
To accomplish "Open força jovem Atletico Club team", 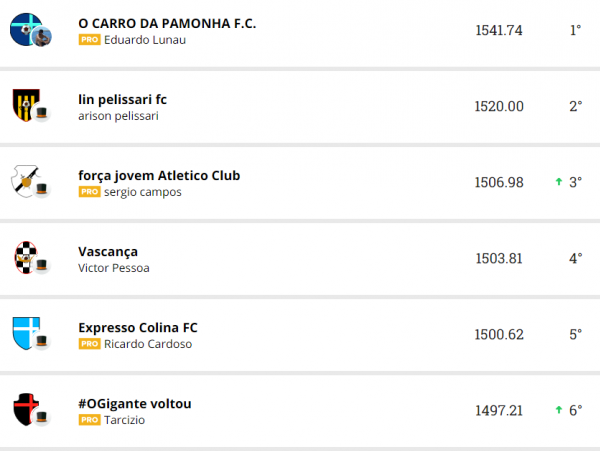I will tap(159, 175).
